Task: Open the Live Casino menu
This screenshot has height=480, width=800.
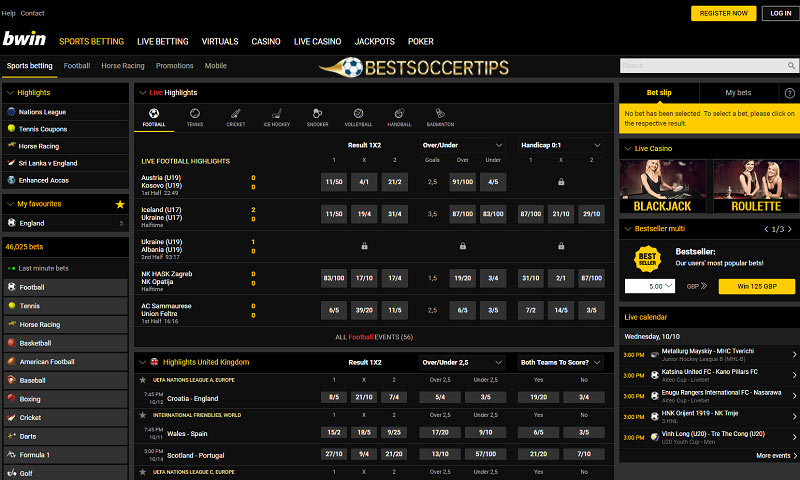Action: (317, 41)
